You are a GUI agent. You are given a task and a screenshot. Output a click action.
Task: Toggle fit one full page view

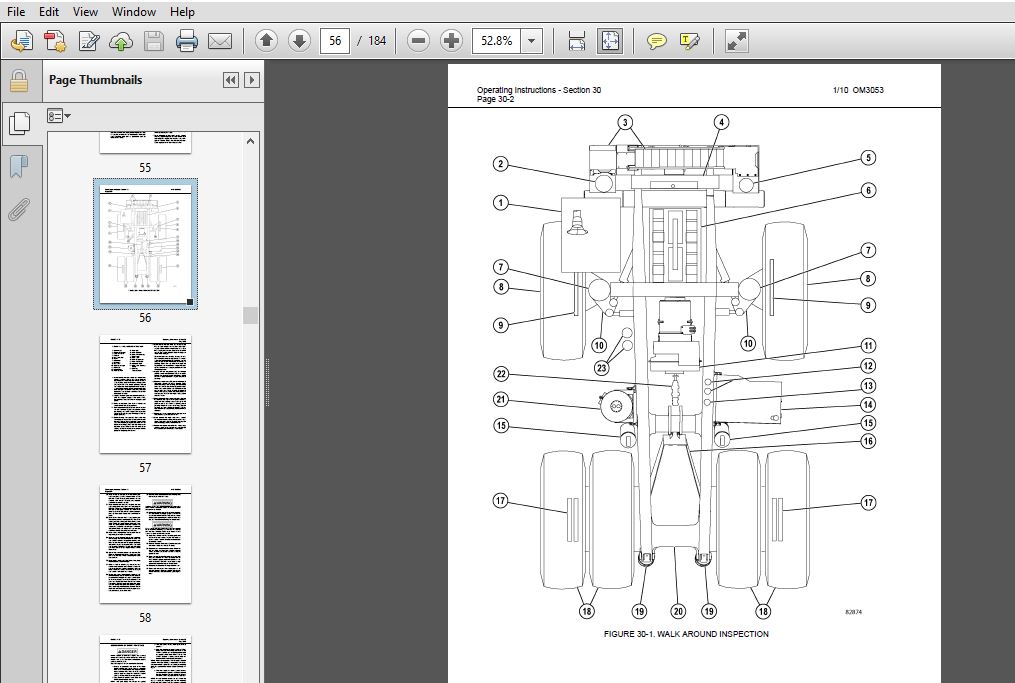click(x=609, y=41)
